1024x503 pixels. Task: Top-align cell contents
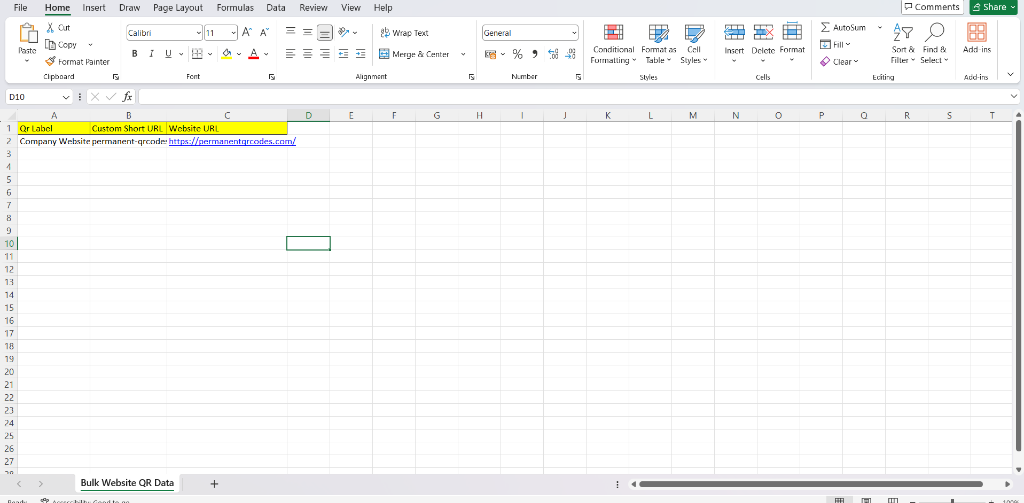click(291, 32)
